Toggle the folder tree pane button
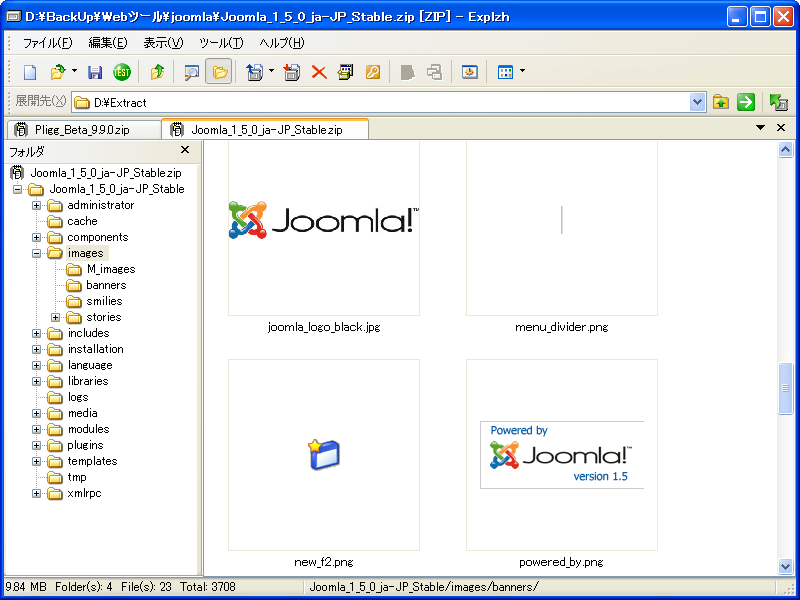800x600 pixels. pos(219,71)
